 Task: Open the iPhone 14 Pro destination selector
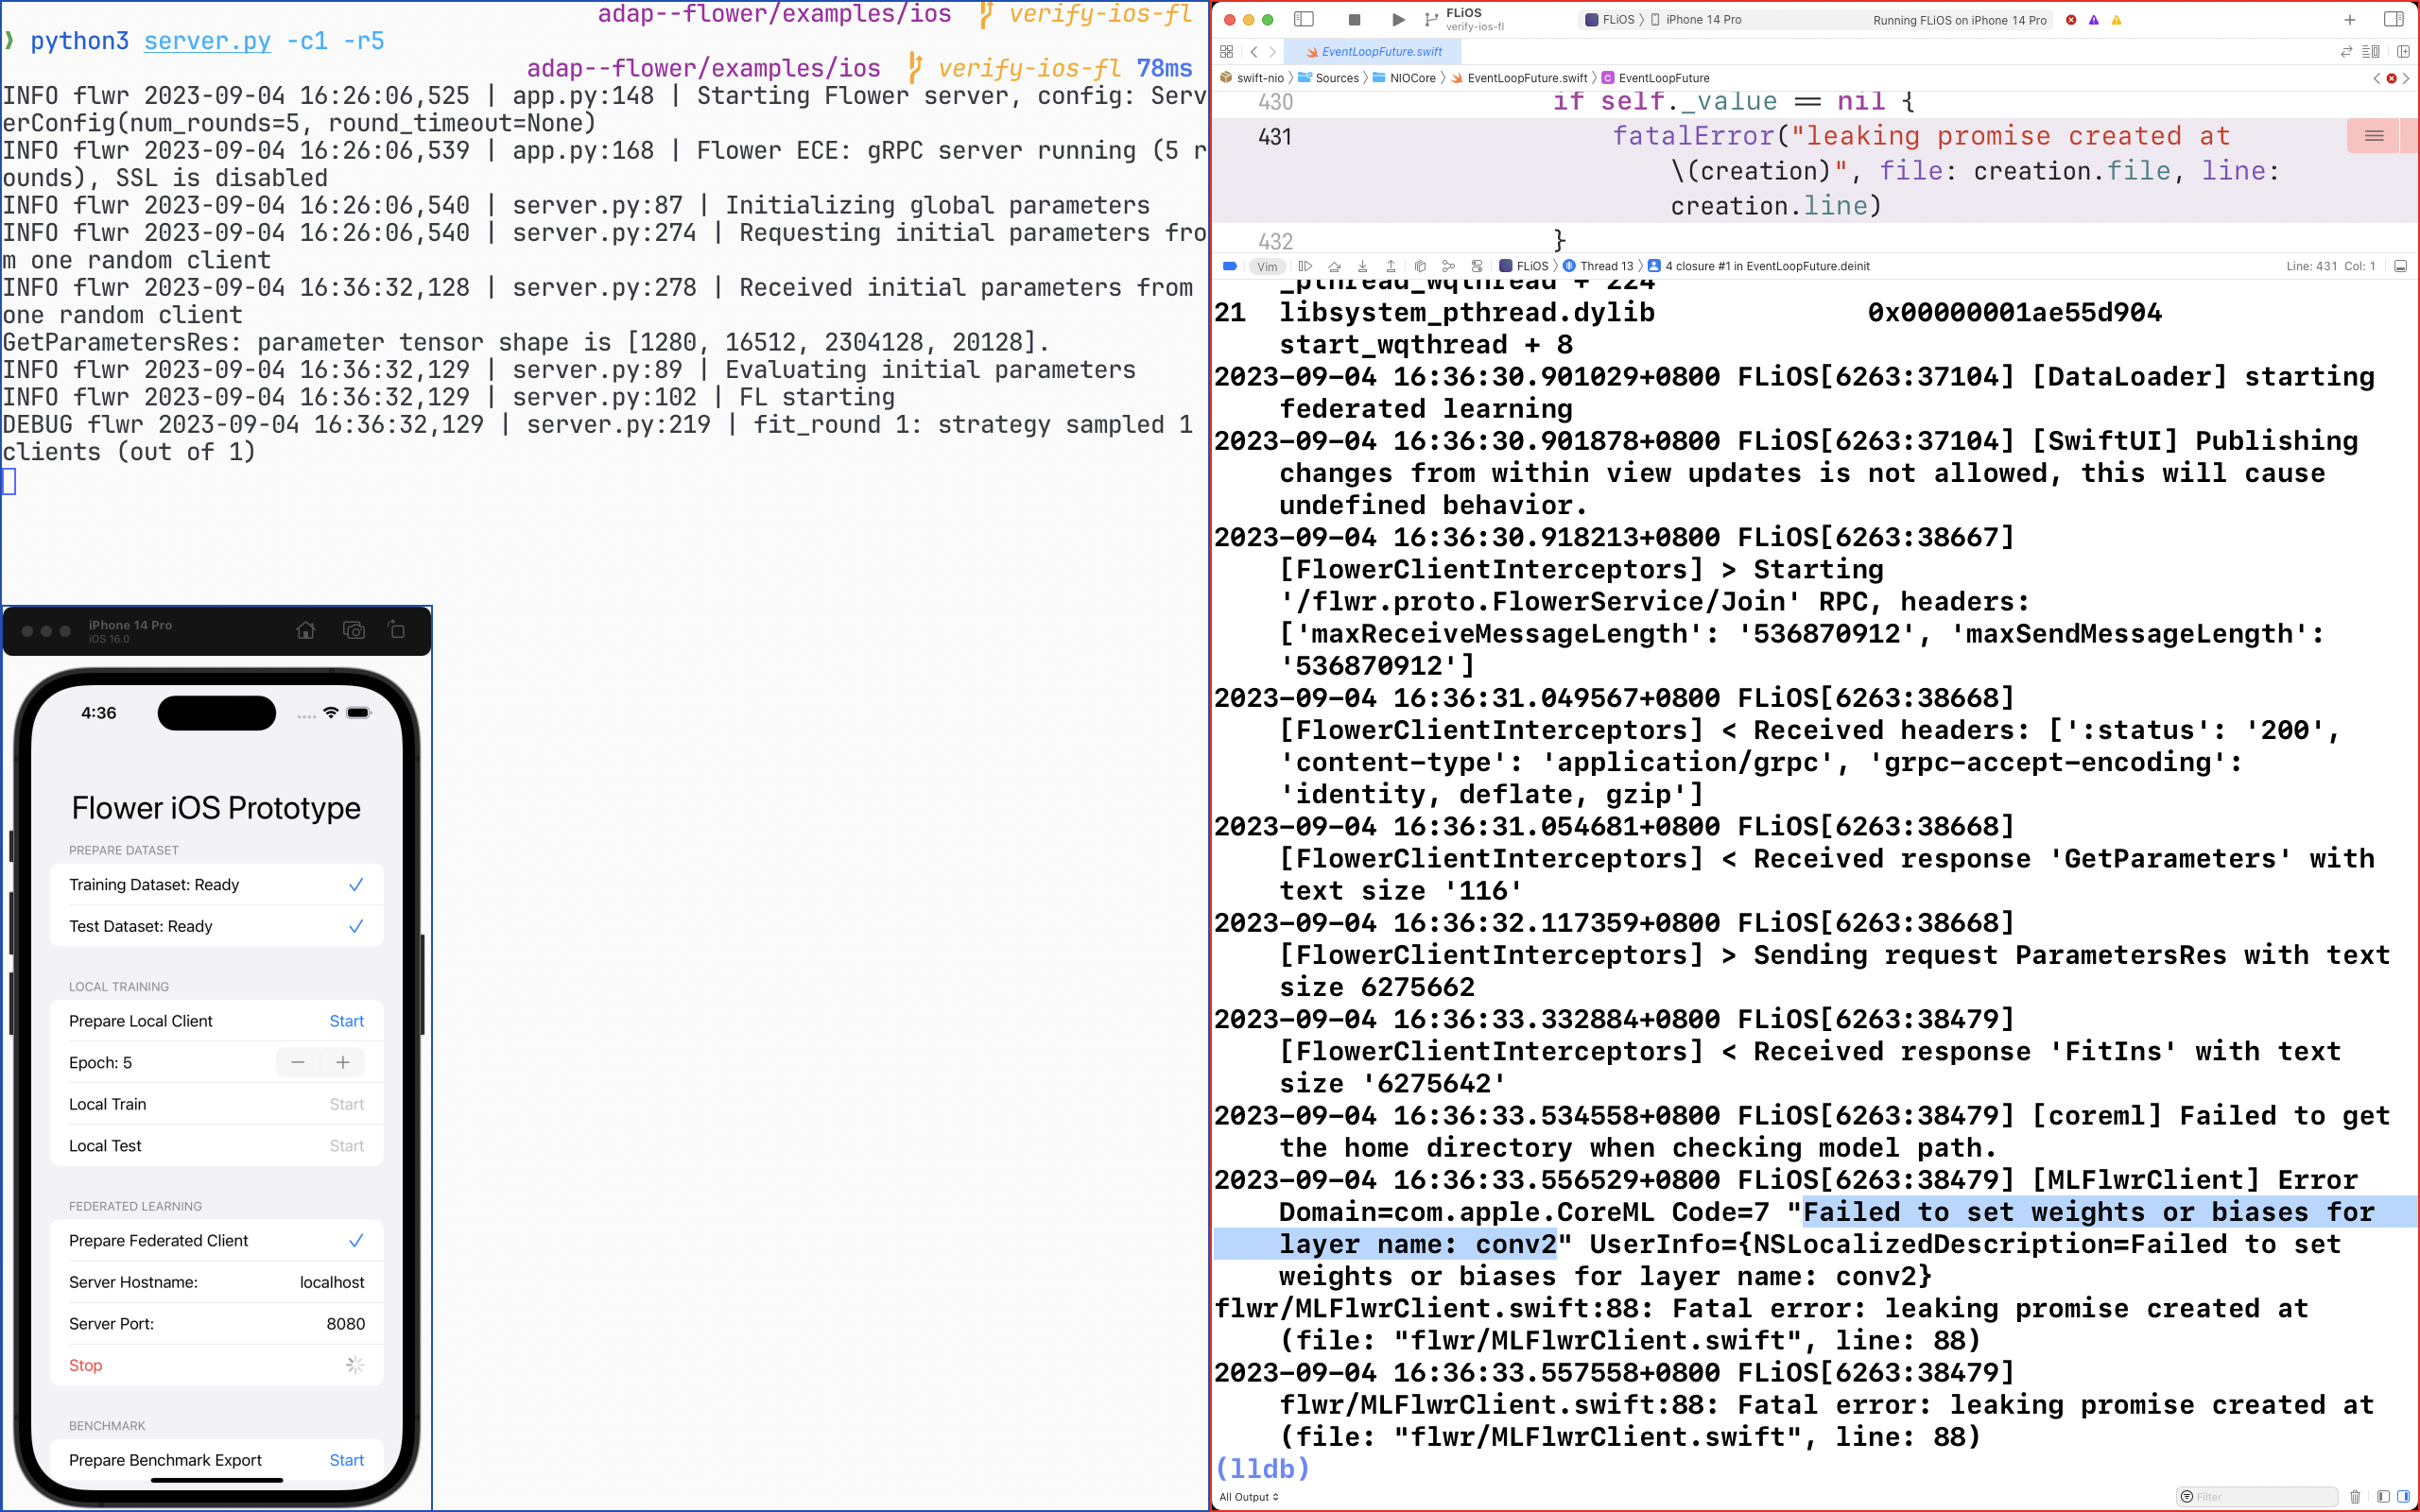click(1703, 19)
